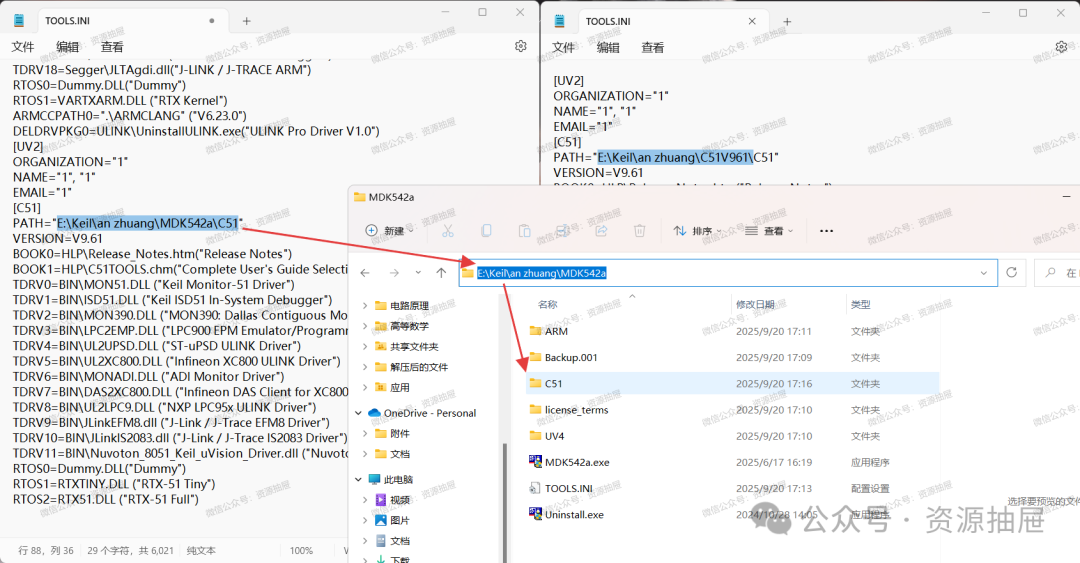1080x563 pixels.
Task: Click the Rename icon in Explorer toolbar
Action: [x=563, y=231]
